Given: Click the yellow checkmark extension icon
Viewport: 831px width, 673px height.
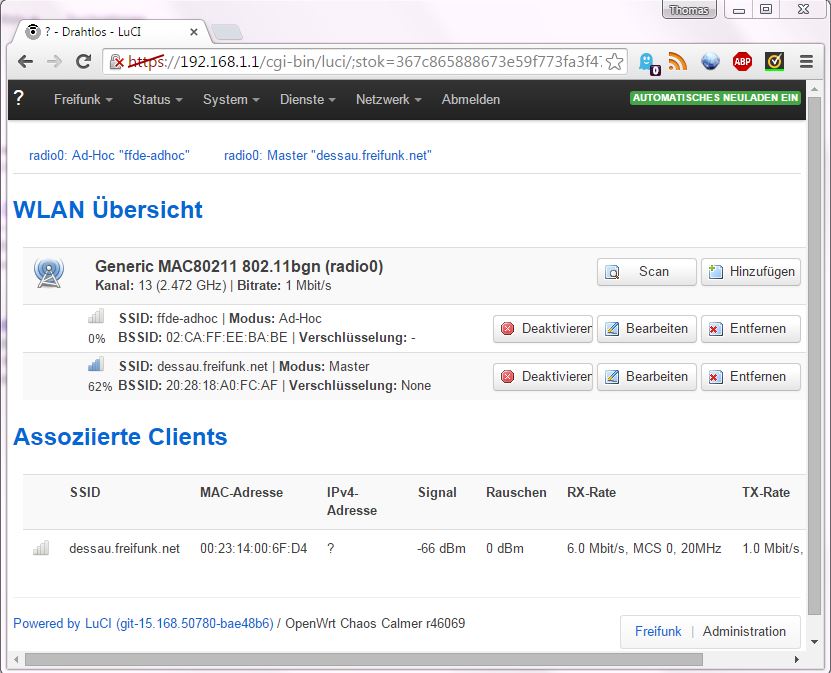Looking at the screenshot, I should coord(774,62).
